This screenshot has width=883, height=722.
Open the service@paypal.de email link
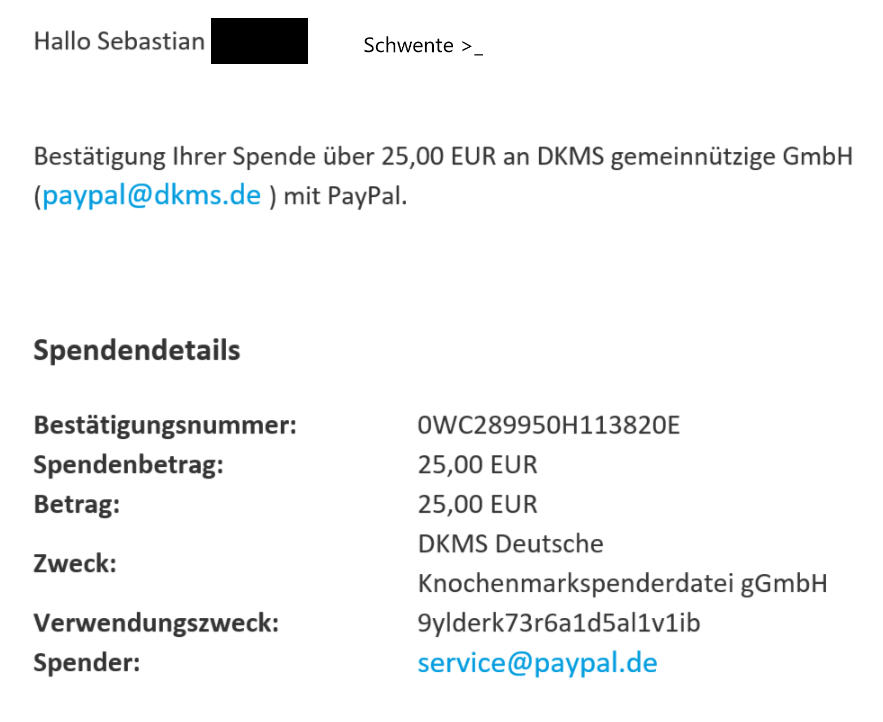click(x=537, y=663)
